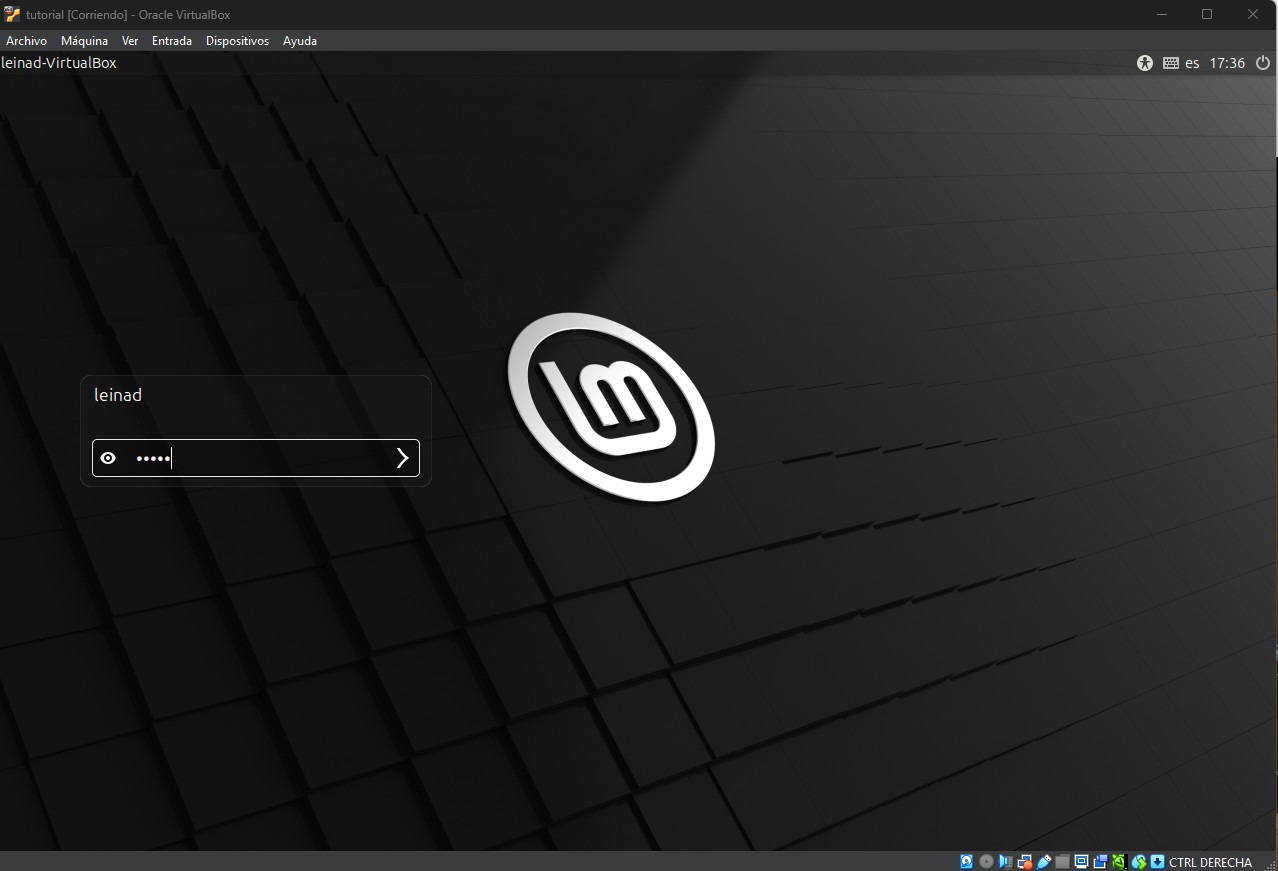Open the Archivo menu
1278x871 pixels.
(26, 41)
